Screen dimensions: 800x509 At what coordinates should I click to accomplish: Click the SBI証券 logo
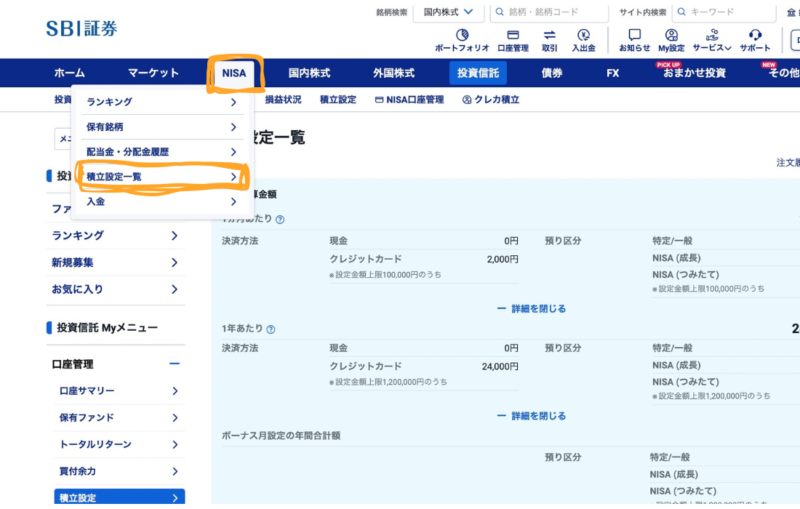click(x=81, y=28)
